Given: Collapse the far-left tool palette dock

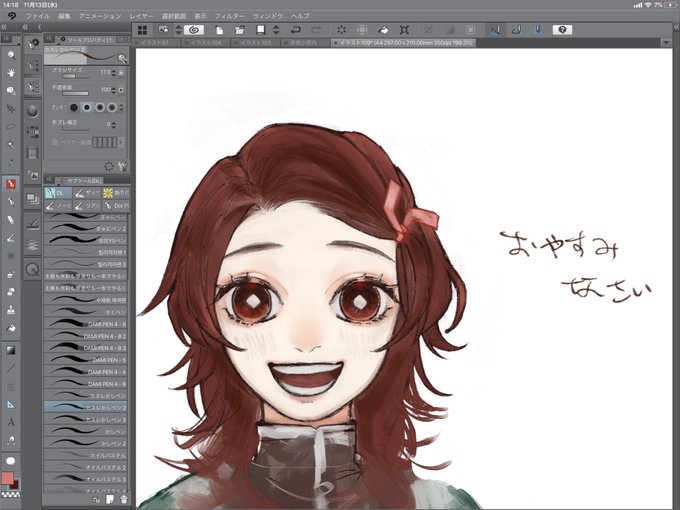Looking at the screenshot, I should [x=3, y=27].
